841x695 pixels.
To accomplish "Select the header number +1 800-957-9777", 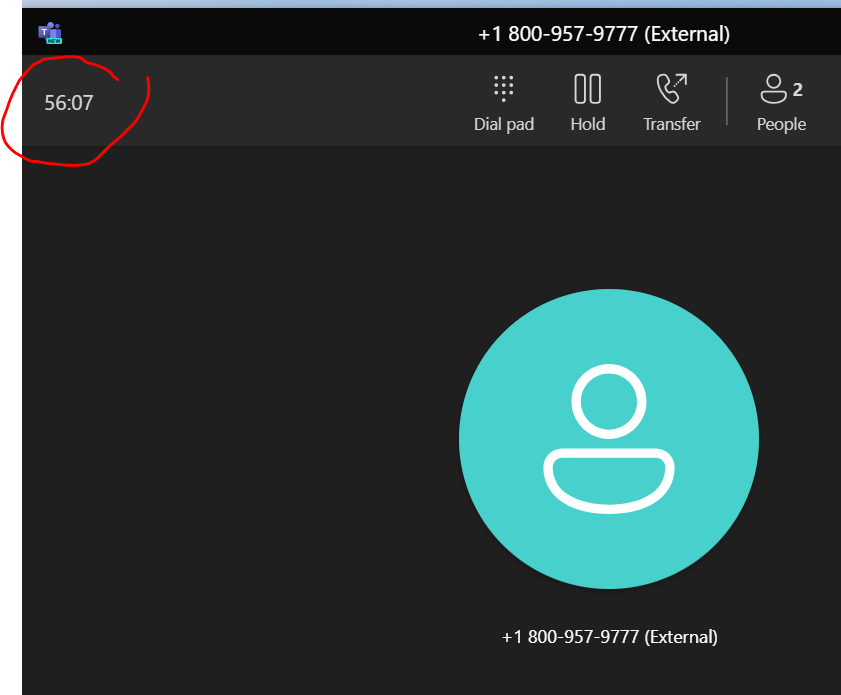I will point(603,33).
